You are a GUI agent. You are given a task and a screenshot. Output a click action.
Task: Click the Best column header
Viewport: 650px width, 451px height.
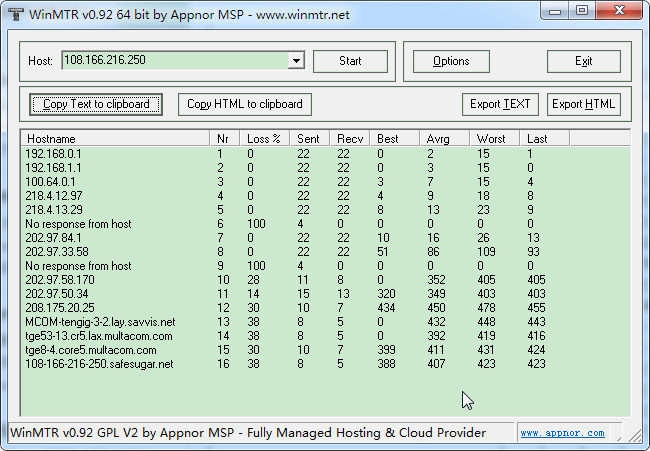click(x=395, y=138)
